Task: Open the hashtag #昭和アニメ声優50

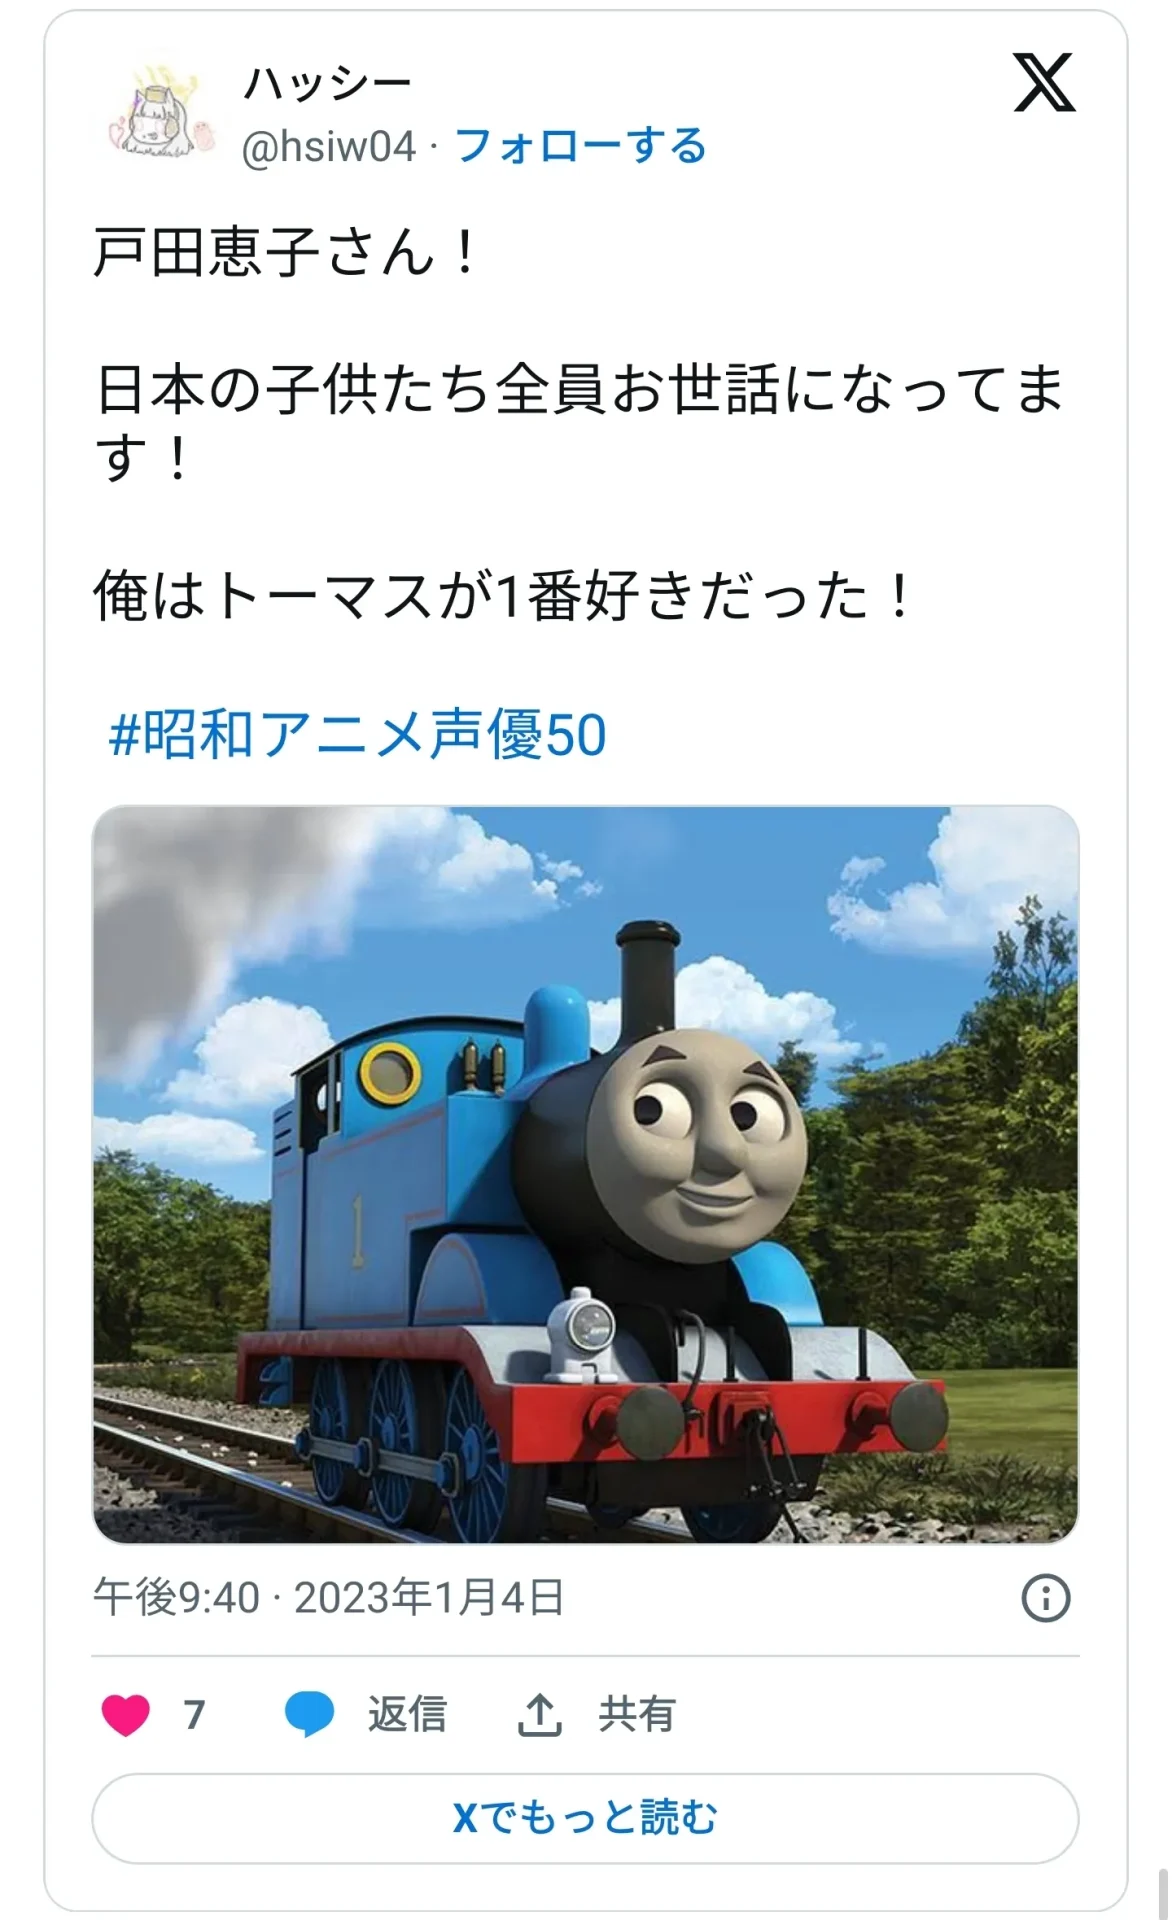Action: [x=357, y=735]
